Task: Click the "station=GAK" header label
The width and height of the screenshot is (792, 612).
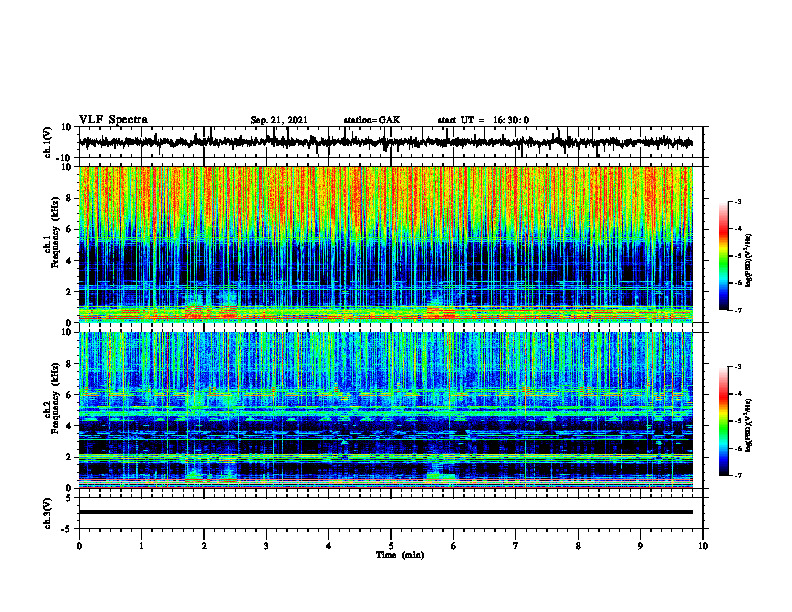Action: pos(372,120)
